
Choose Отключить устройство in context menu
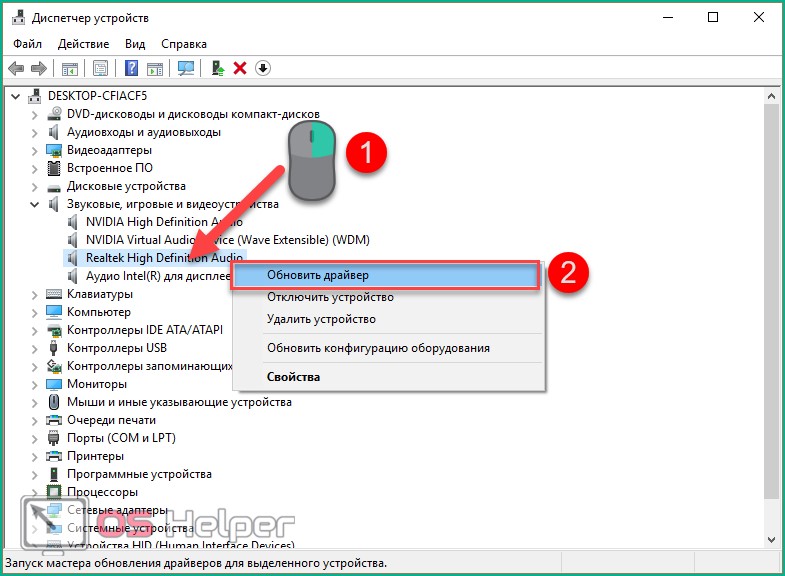tap(388, 297)
